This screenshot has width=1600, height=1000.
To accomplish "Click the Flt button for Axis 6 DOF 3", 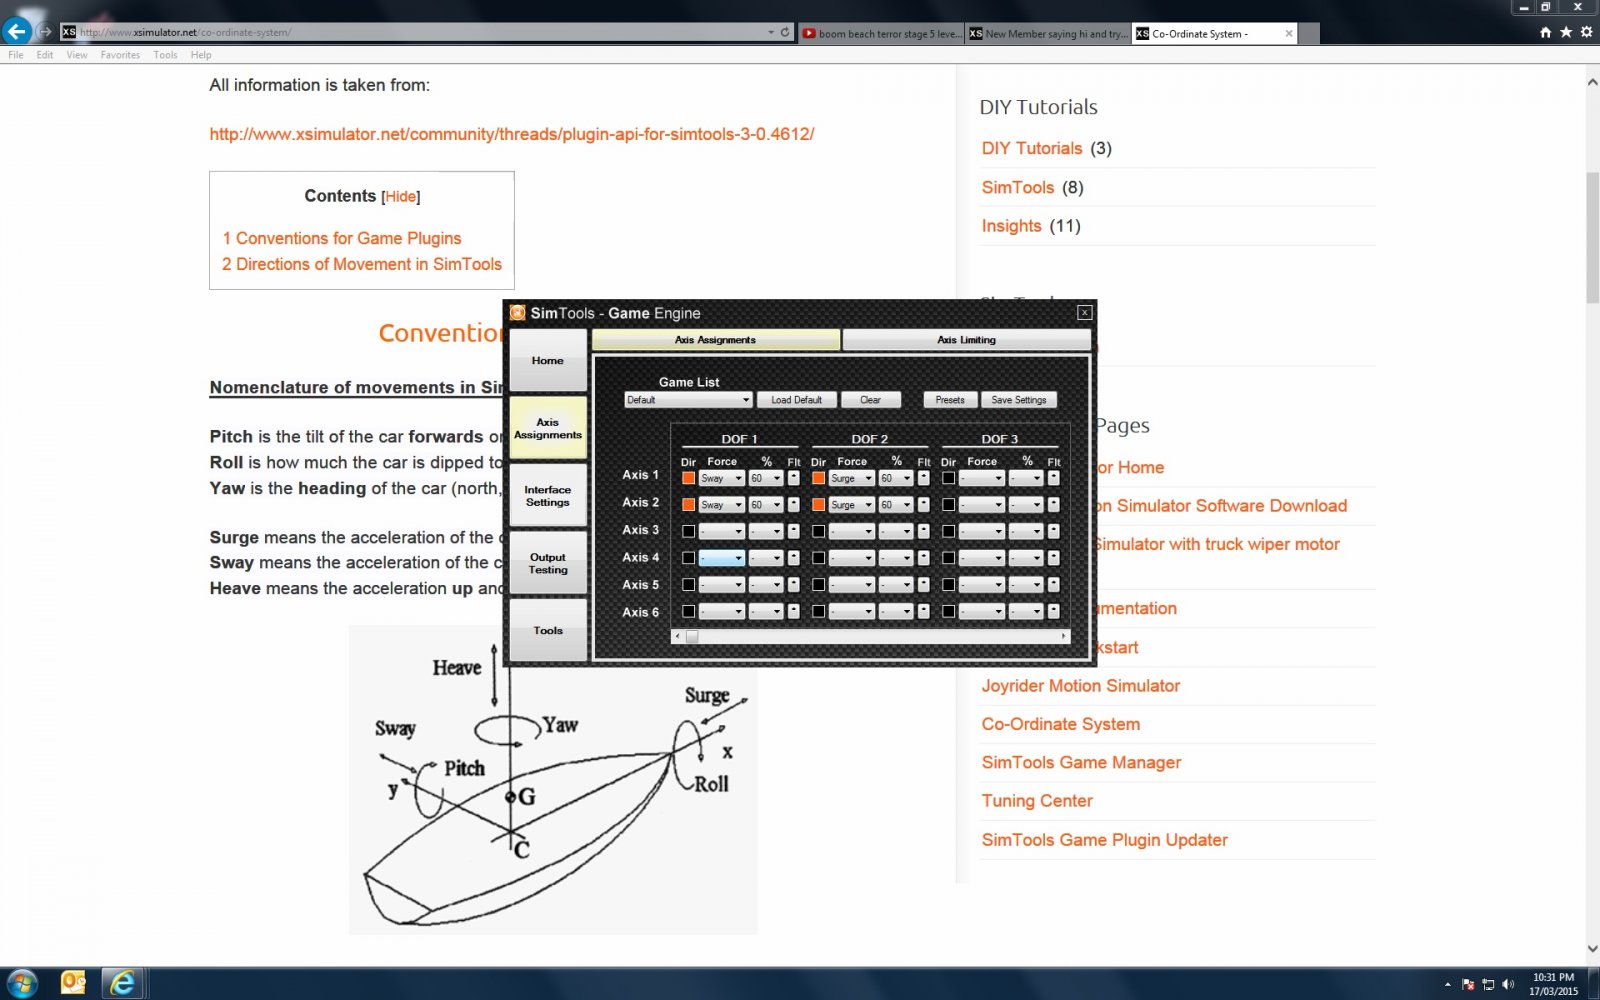I will [1053, 611].
